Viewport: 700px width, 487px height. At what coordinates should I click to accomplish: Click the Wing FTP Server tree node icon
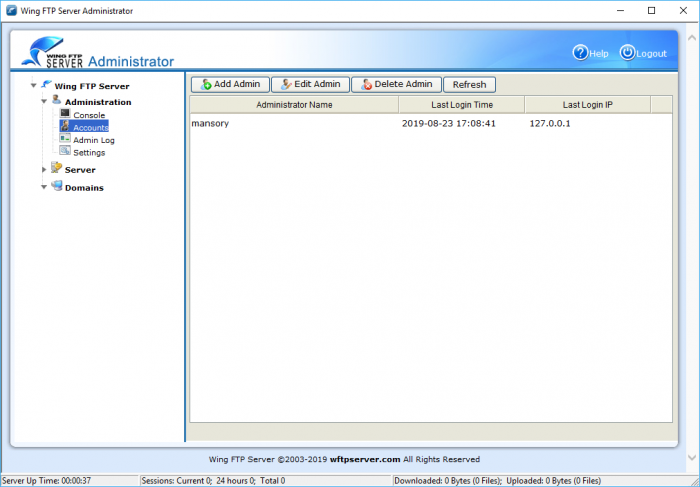[x=46, y=84]
